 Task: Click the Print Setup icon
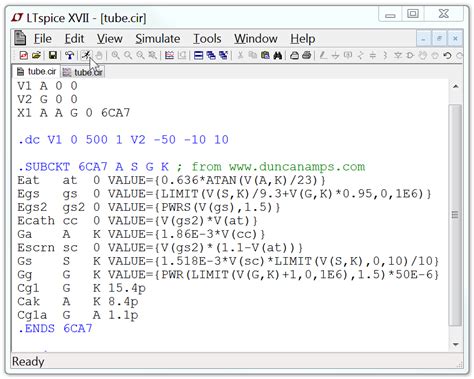point(294,55)
